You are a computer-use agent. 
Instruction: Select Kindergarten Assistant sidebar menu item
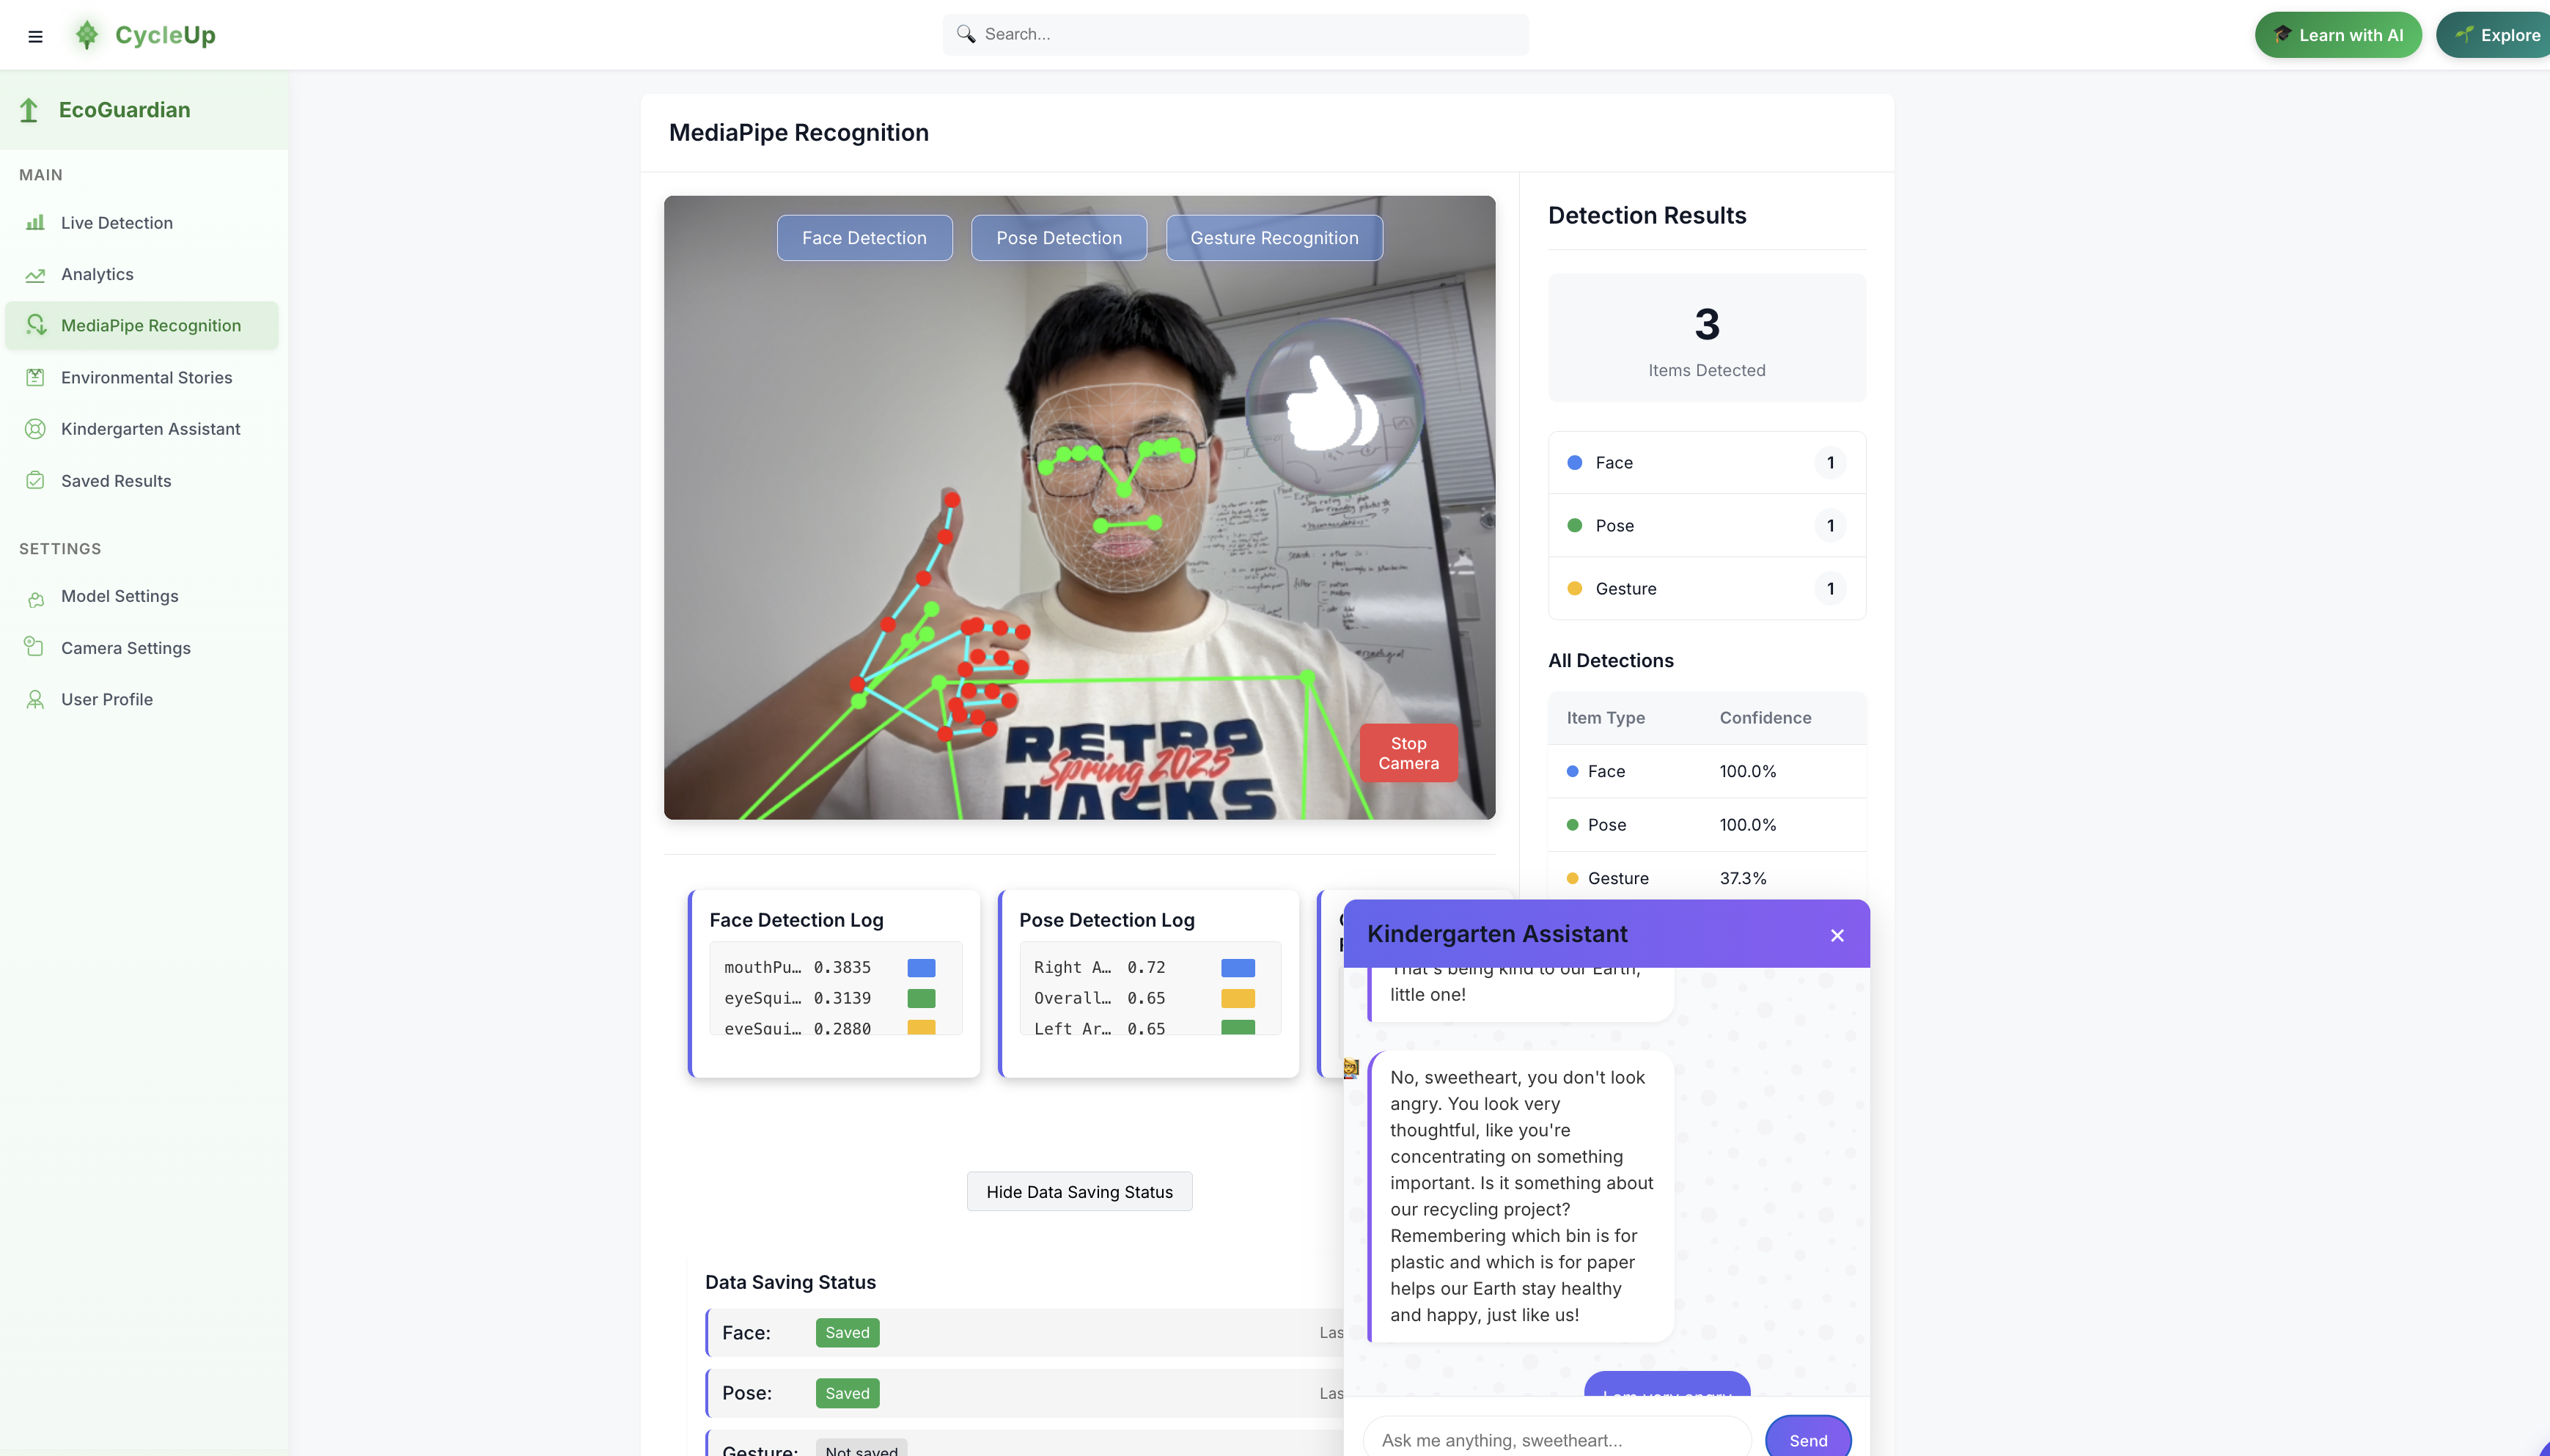(150, 429)
